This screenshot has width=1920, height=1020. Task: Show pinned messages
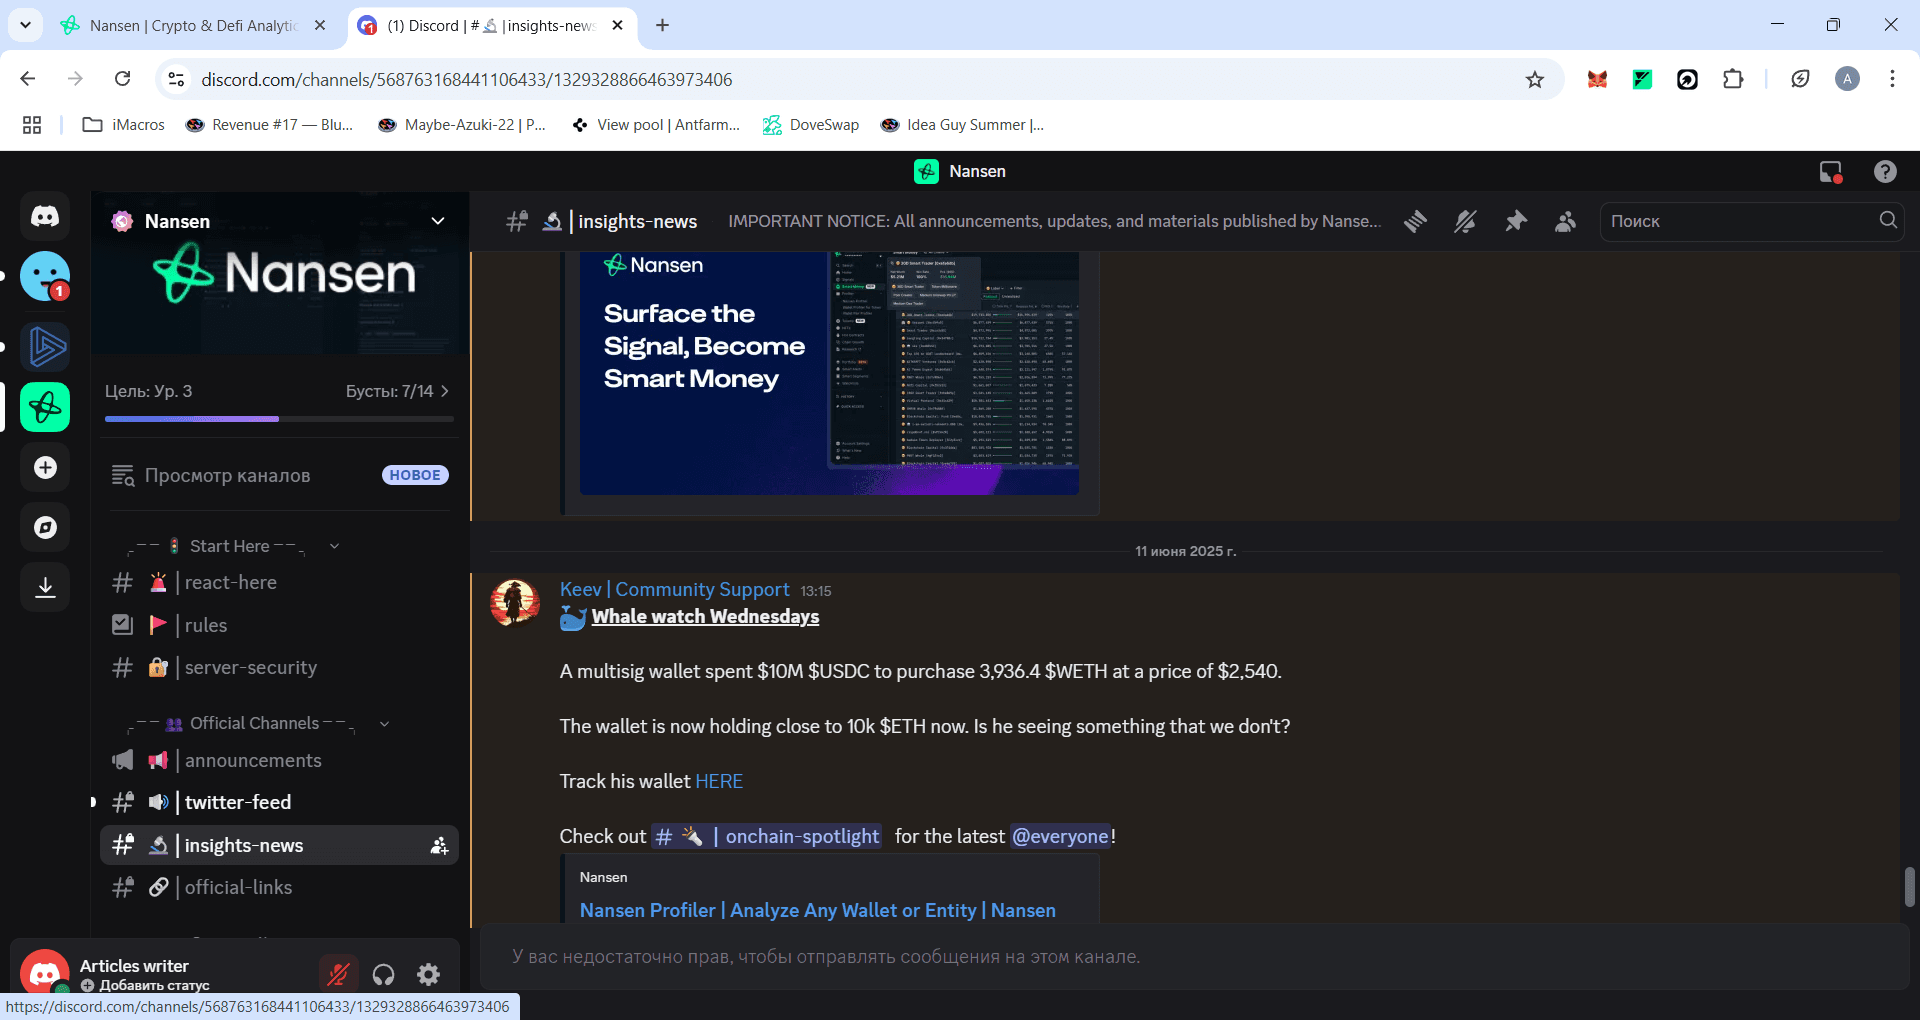tap(1516, 221)
